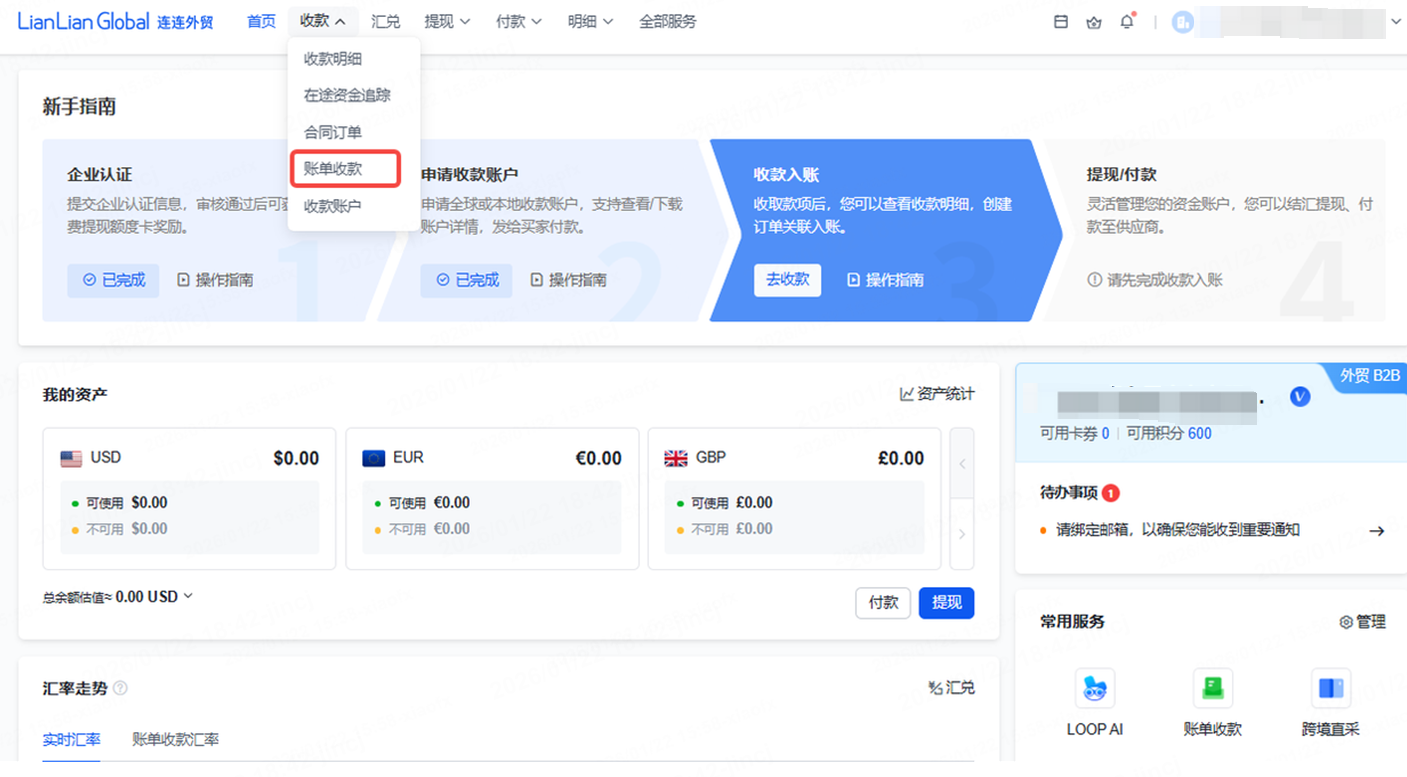Click 已完成 under 企业认证
The image size is (1407, 777).
pos(113,280)
